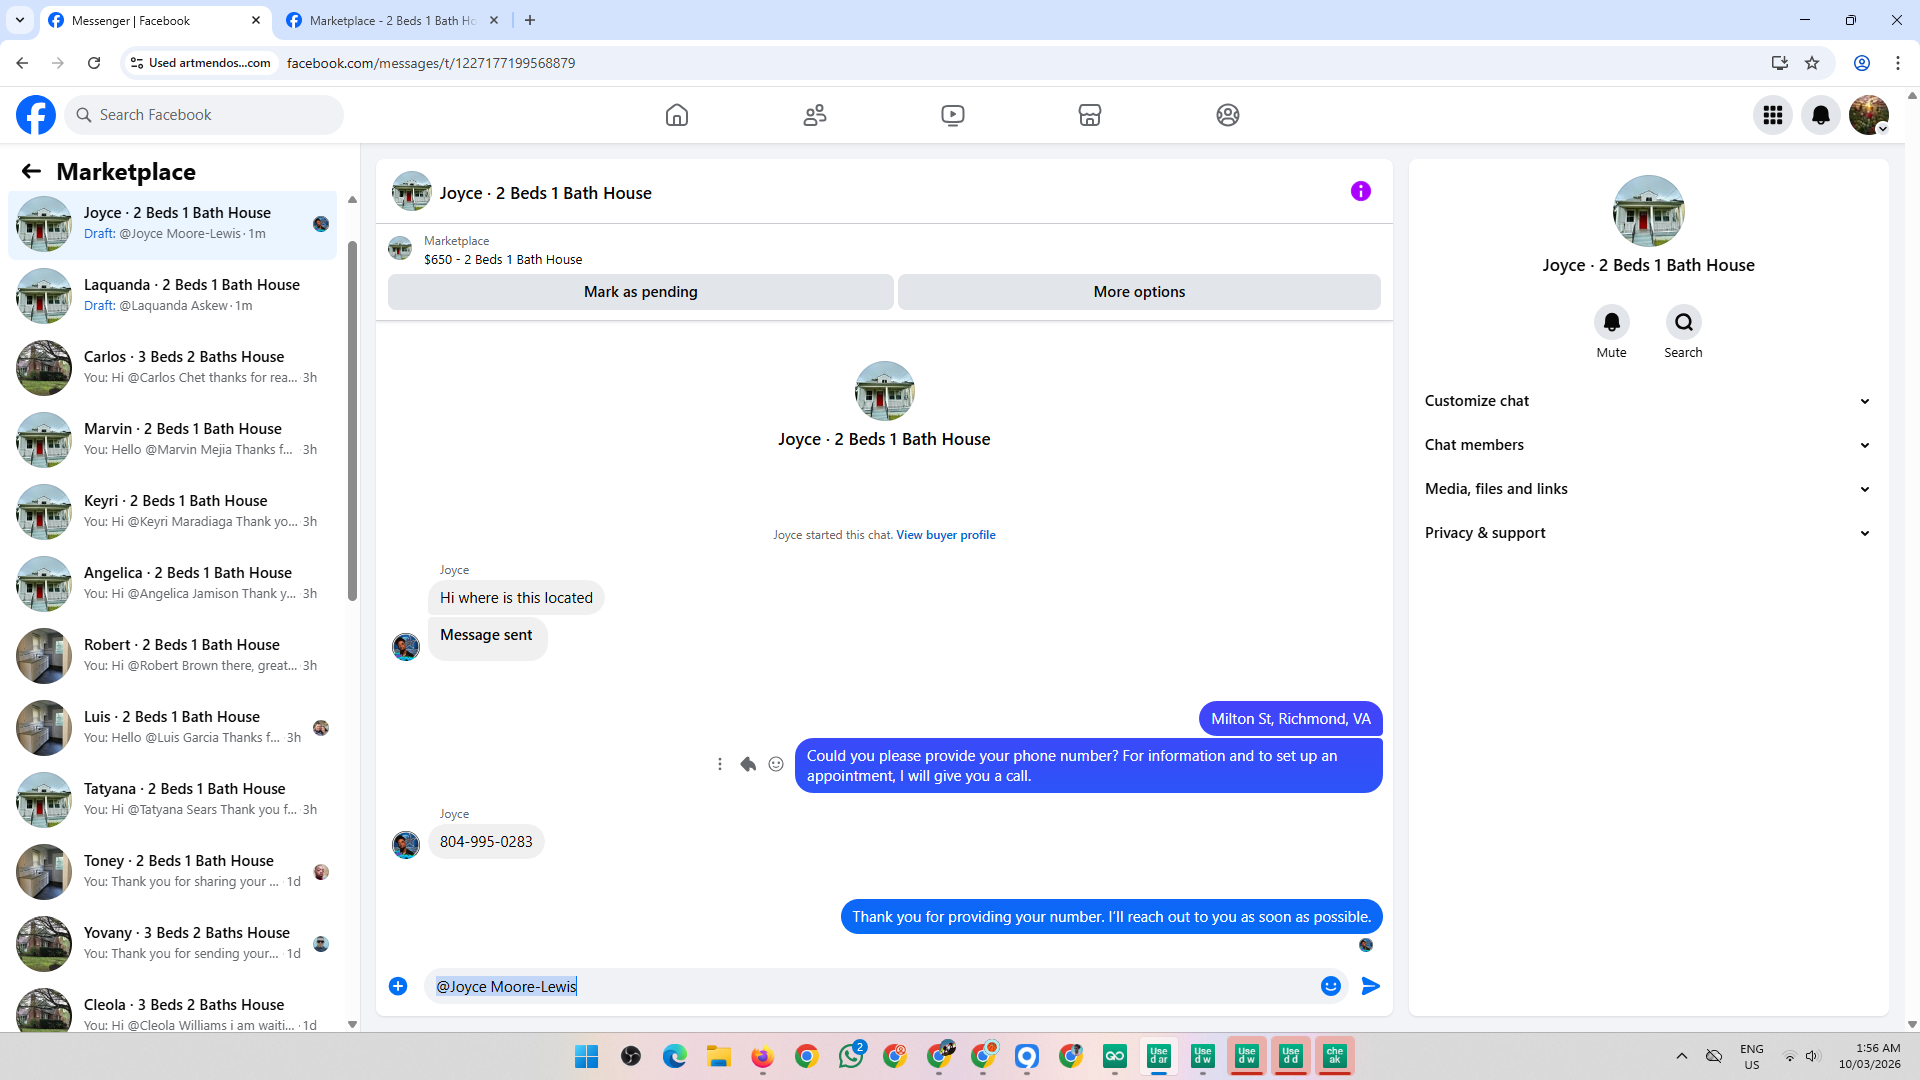Screen dimensions: 1920x1080
Task: Click the plus attachment icon beside input
Action: click(x=398, y=986)
